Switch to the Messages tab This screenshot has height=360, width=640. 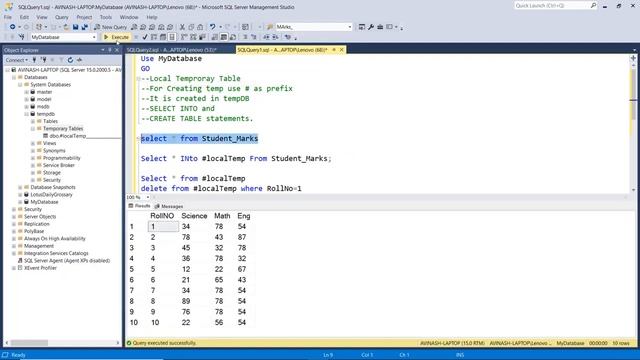pos(169,207)
